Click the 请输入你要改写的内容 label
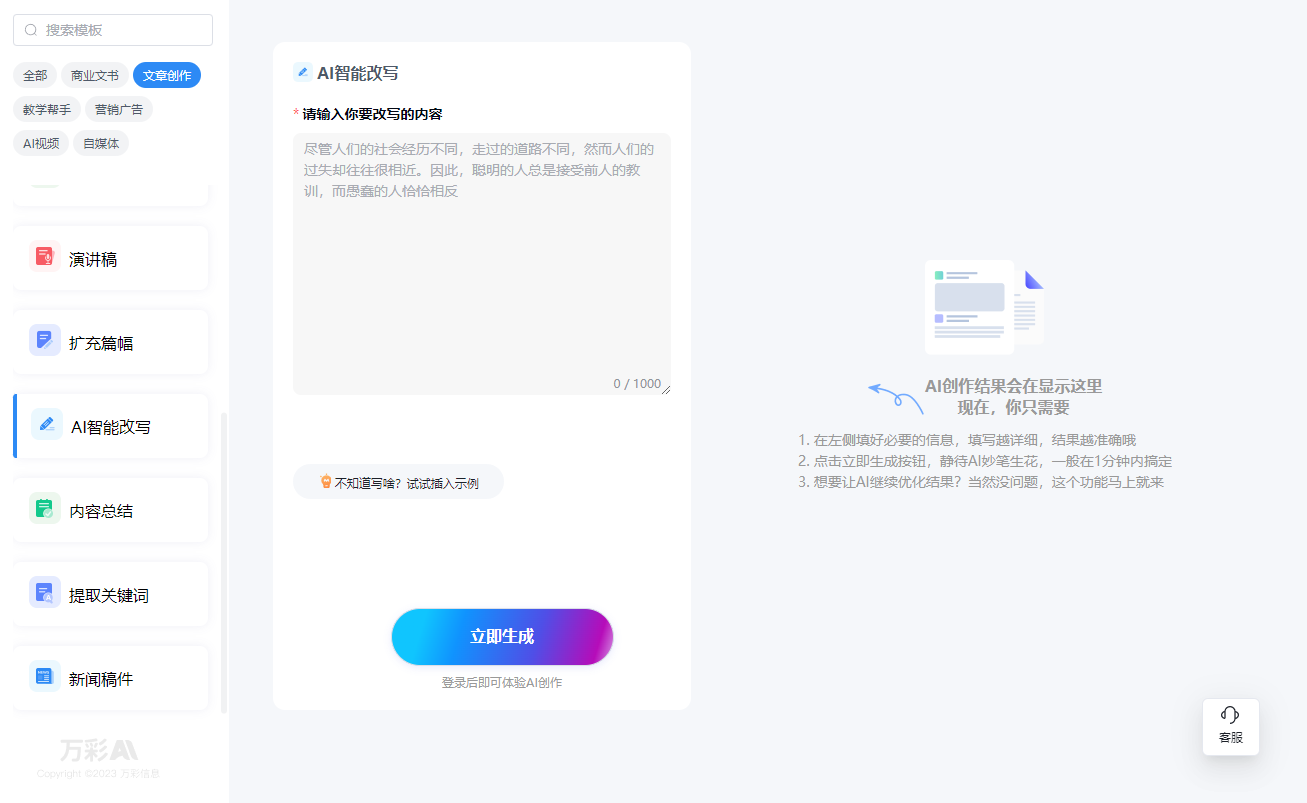 373,114
